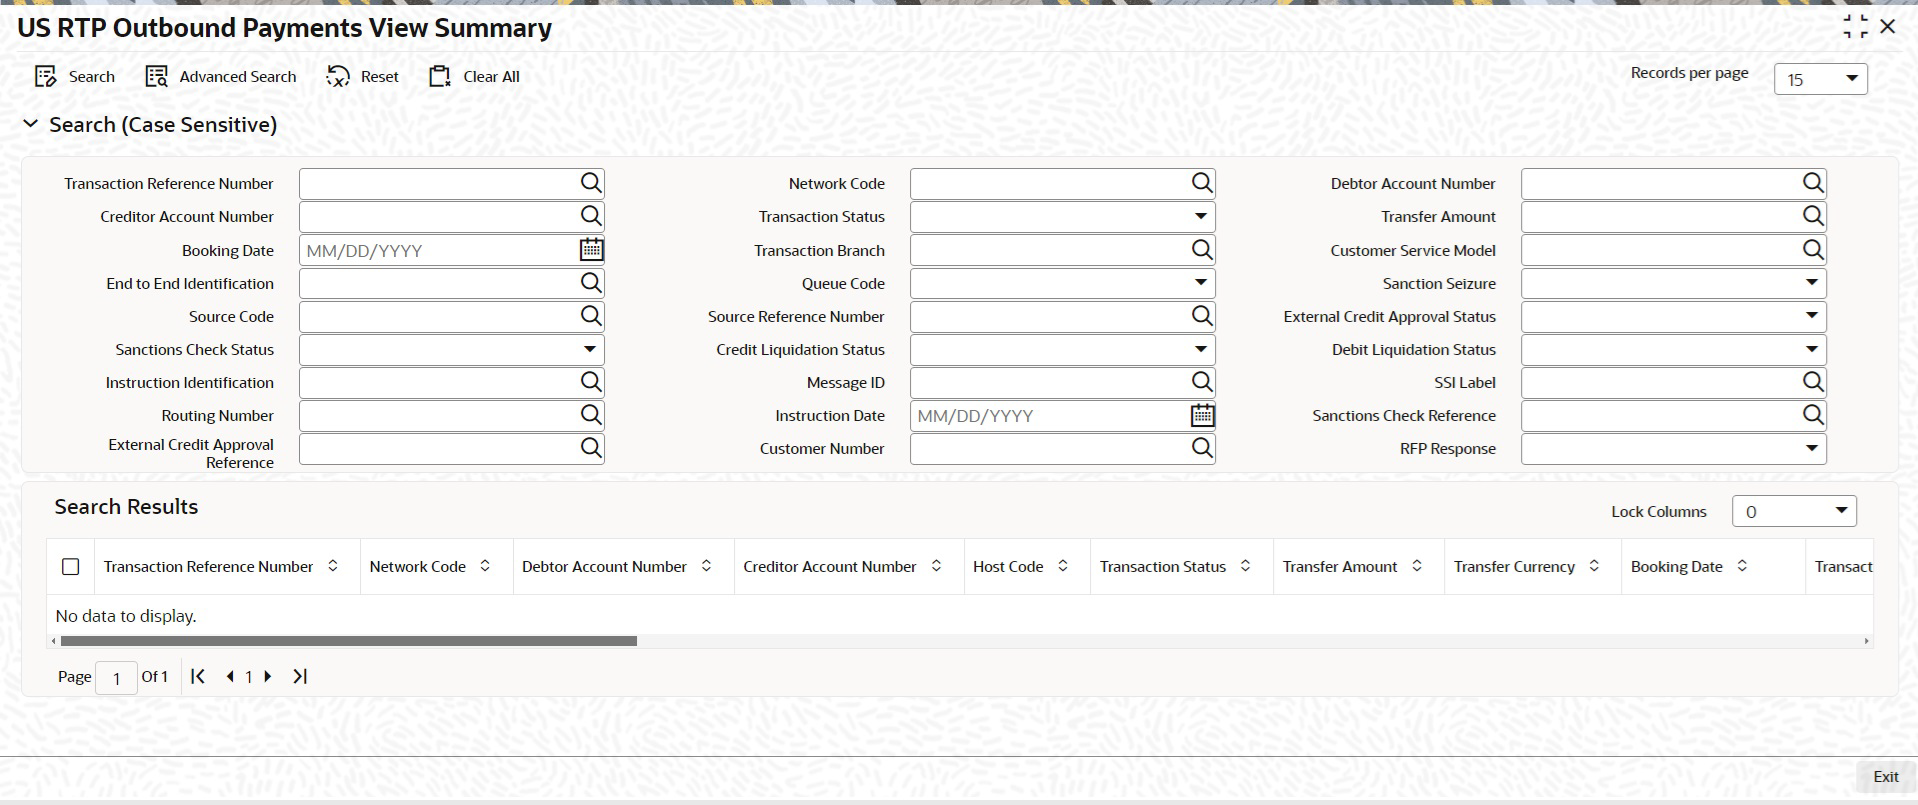
Task: Minimize the summary screen using collapse icon
Action: tap(1855, 27)
